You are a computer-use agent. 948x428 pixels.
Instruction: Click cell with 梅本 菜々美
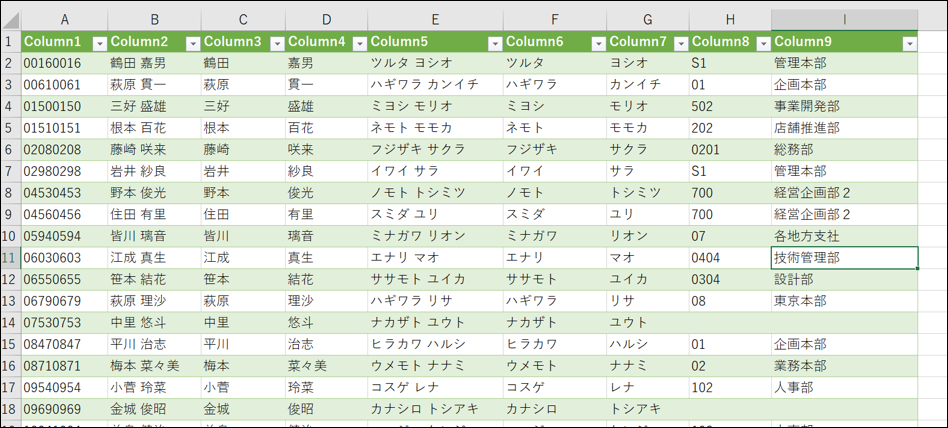click(154, 366)
